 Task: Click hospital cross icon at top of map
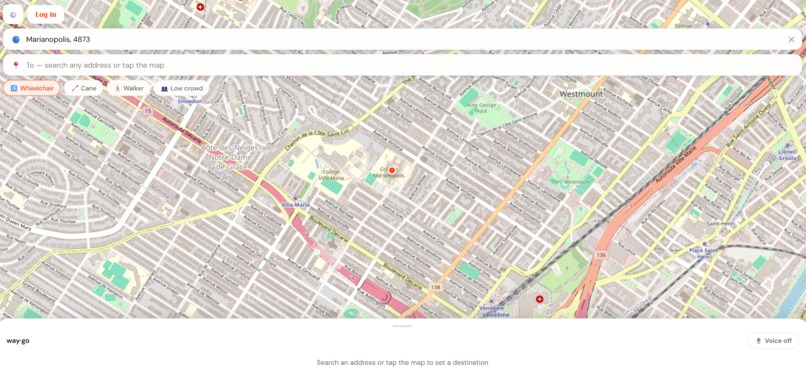click(200, 7)
